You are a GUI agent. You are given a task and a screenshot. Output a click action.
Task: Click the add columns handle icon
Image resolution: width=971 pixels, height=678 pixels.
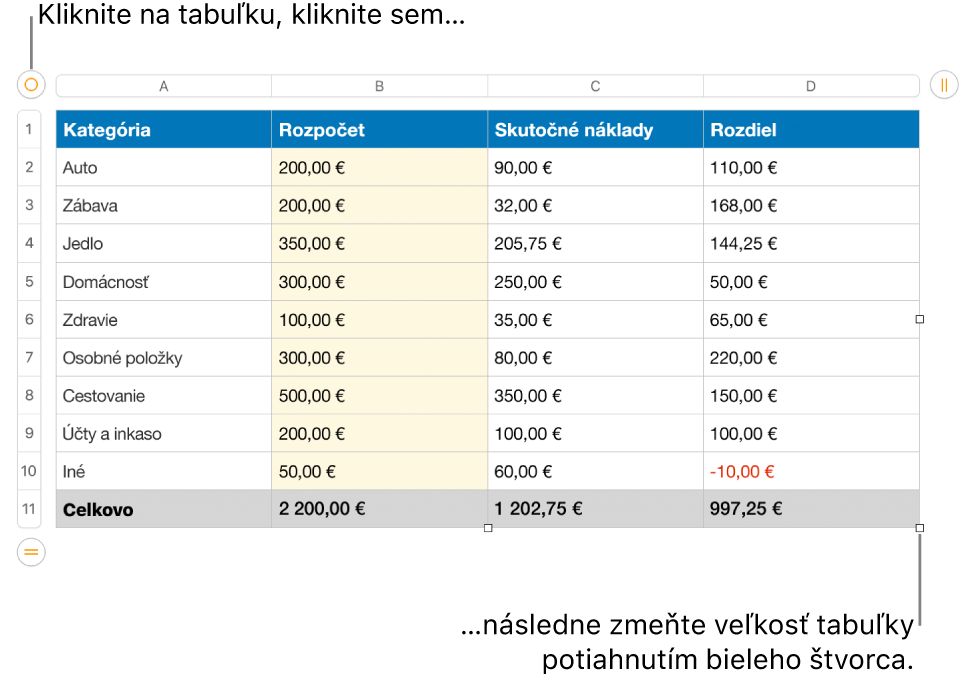coord(944,85)
